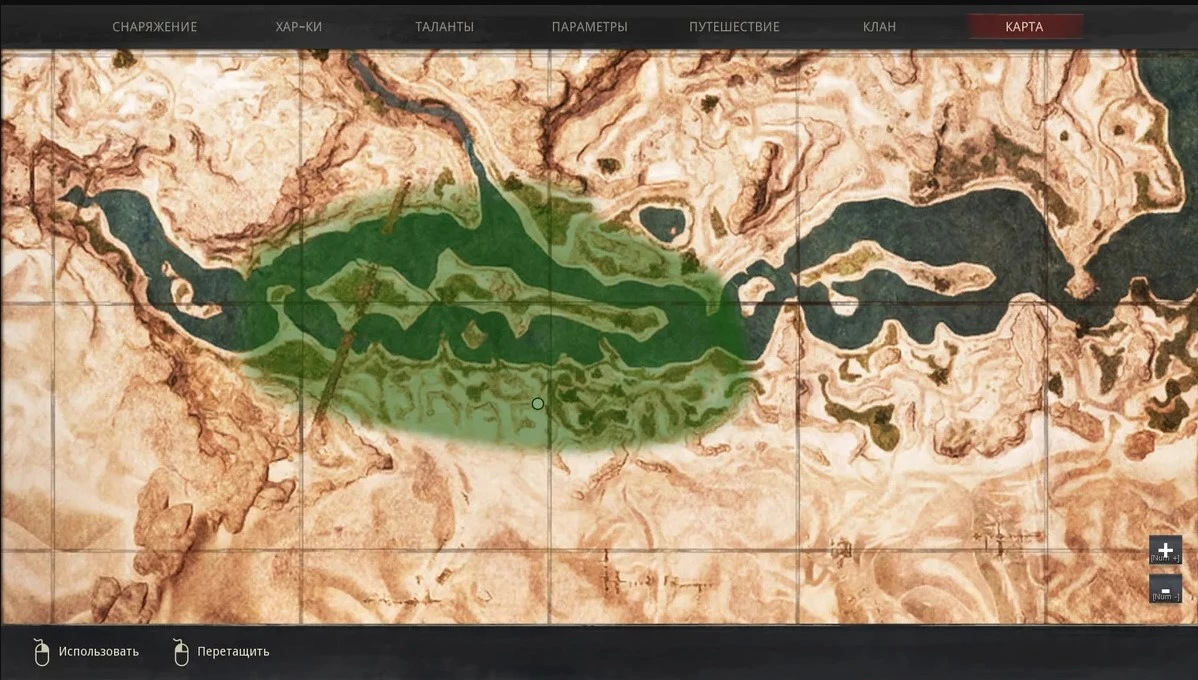The height and width of the screenshot is (680, 1198).
Task: Zoom in the map with plus button
Action: 1165,550
